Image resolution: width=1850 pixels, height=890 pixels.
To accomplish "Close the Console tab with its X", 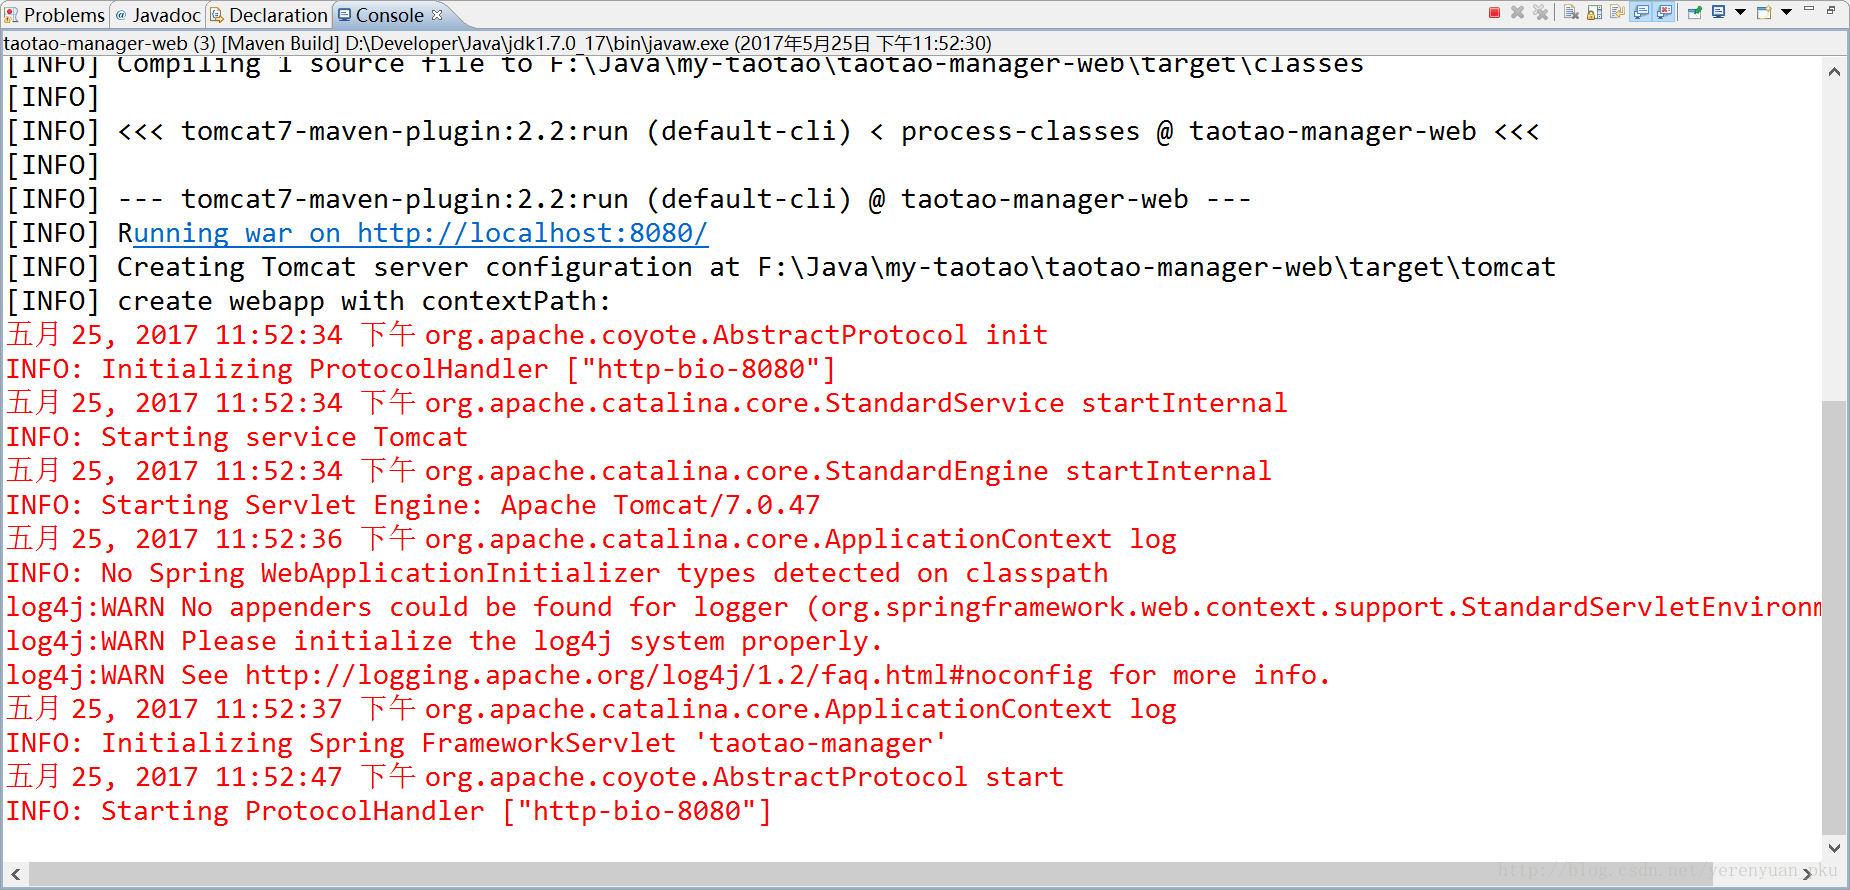I will tap(437, 14).
